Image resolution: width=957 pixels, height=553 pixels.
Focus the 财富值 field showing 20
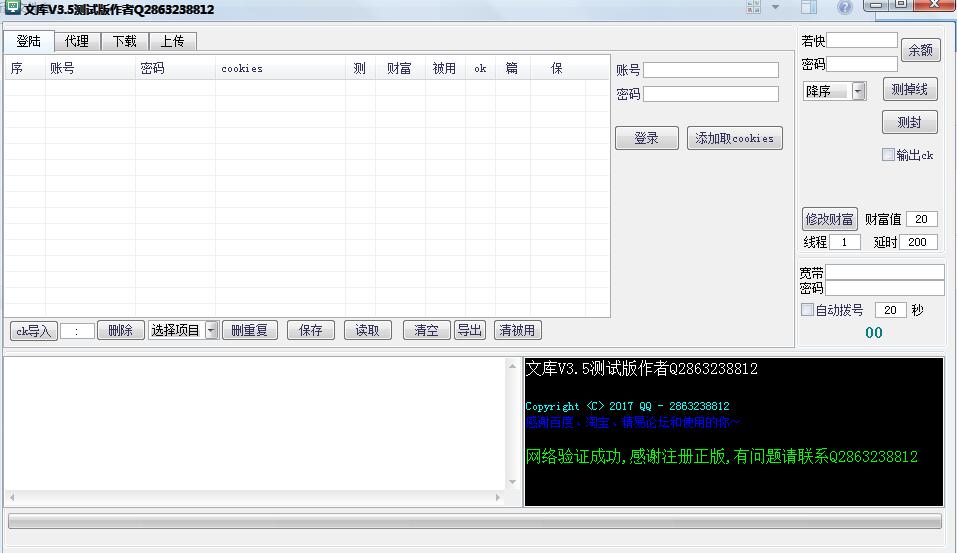922,219
